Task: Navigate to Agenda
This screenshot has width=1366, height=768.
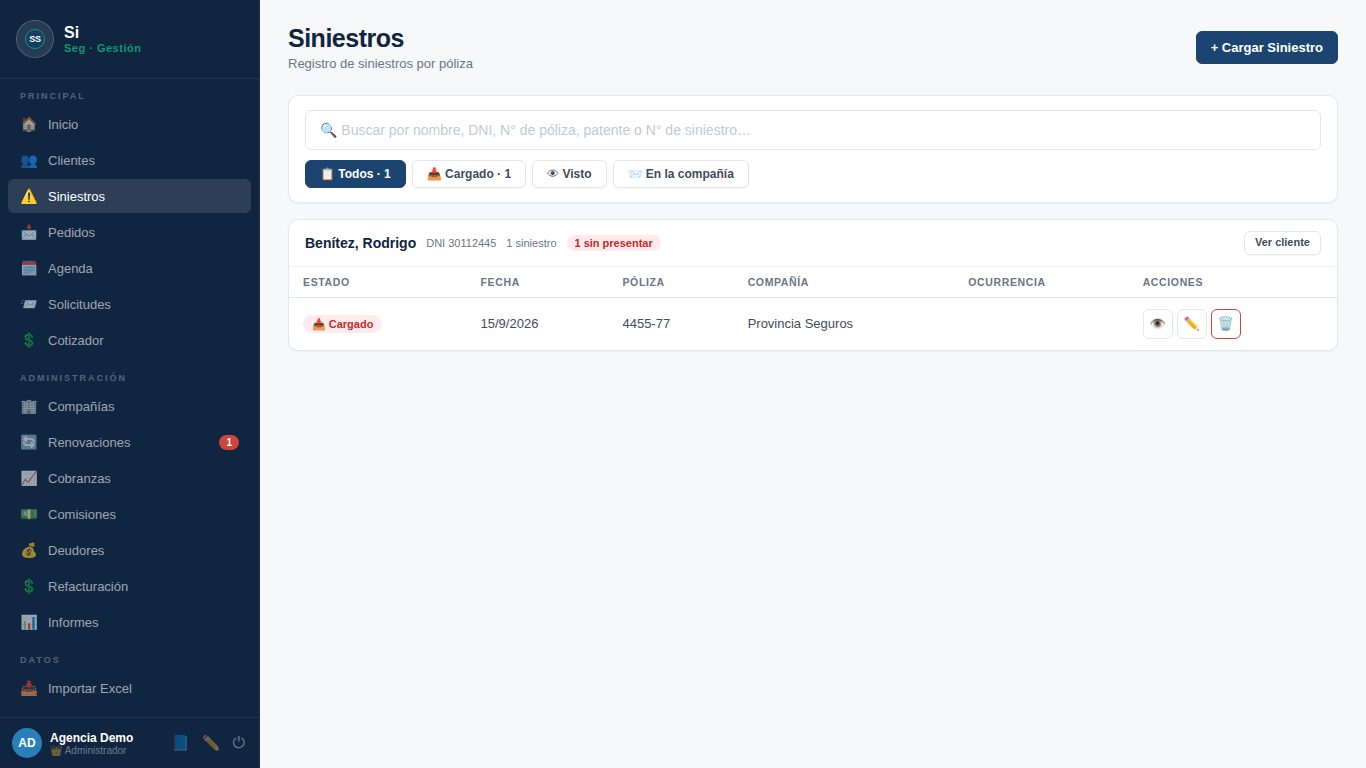Action: 129,269
